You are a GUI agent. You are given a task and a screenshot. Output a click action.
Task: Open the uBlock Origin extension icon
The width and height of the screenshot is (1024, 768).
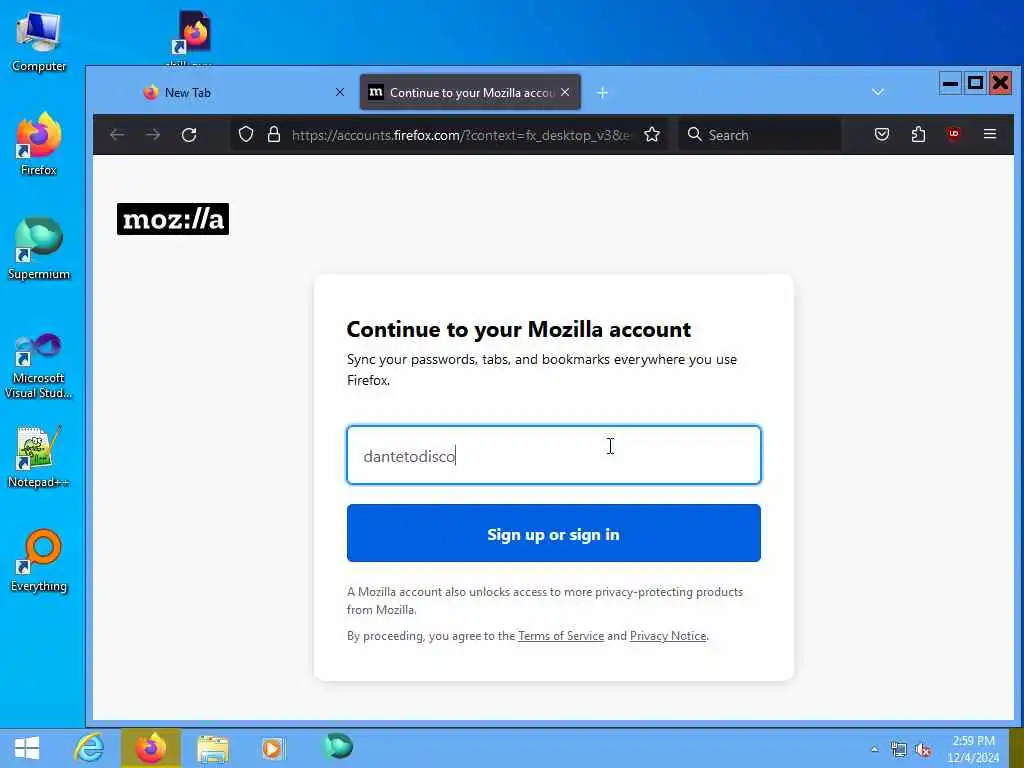tap(953, 135)
